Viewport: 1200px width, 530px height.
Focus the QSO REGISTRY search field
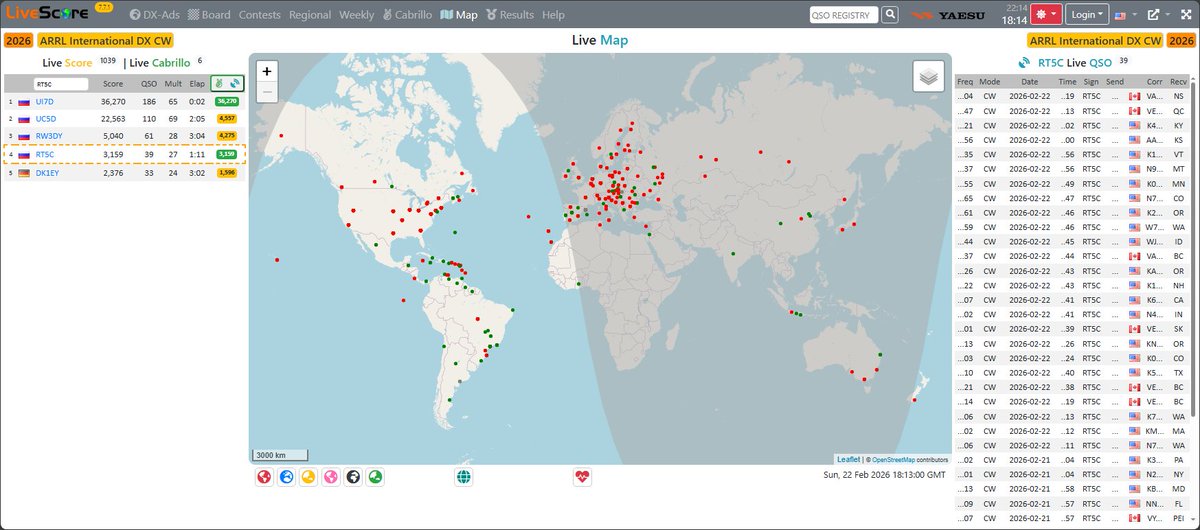[844, 15]
